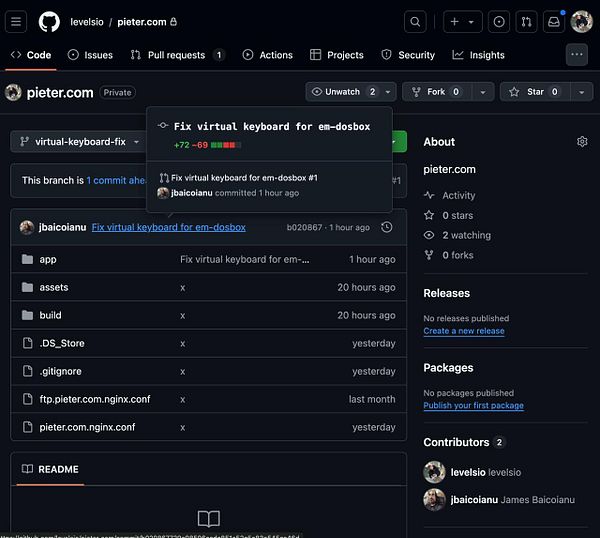This screenshot has width=600, height=538.
Task: Open the .gitignore file
Action: pyautogui.click(x=60, y=371)
